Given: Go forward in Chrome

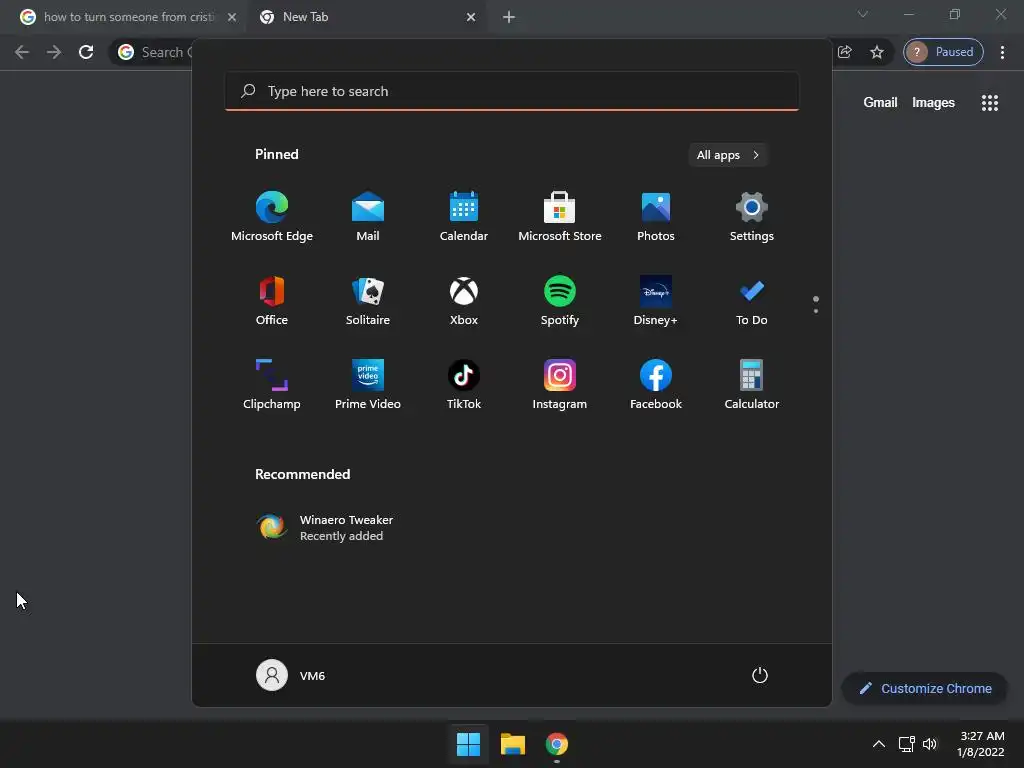Looking at the screenshot, I should [54, 52].
